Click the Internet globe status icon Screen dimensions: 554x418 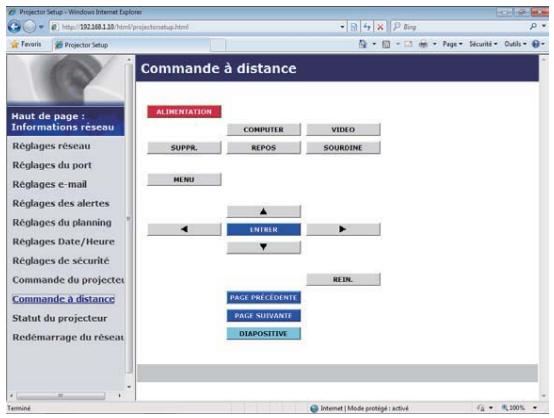coord(314,408)
